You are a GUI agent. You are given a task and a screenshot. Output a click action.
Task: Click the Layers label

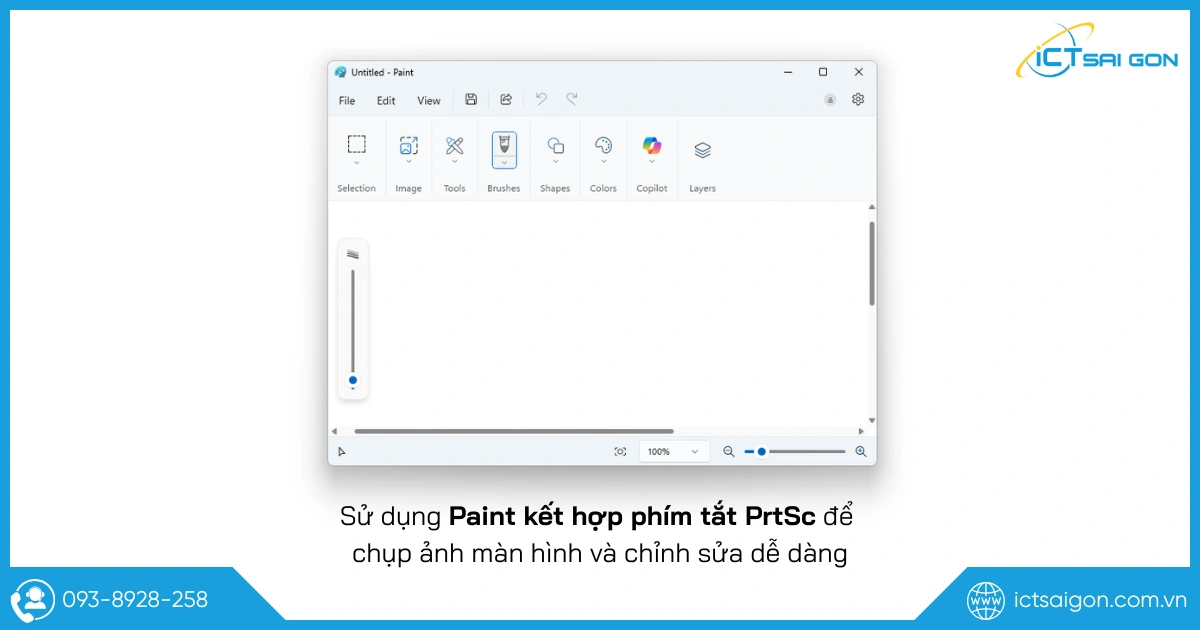[x=703, y=188]
